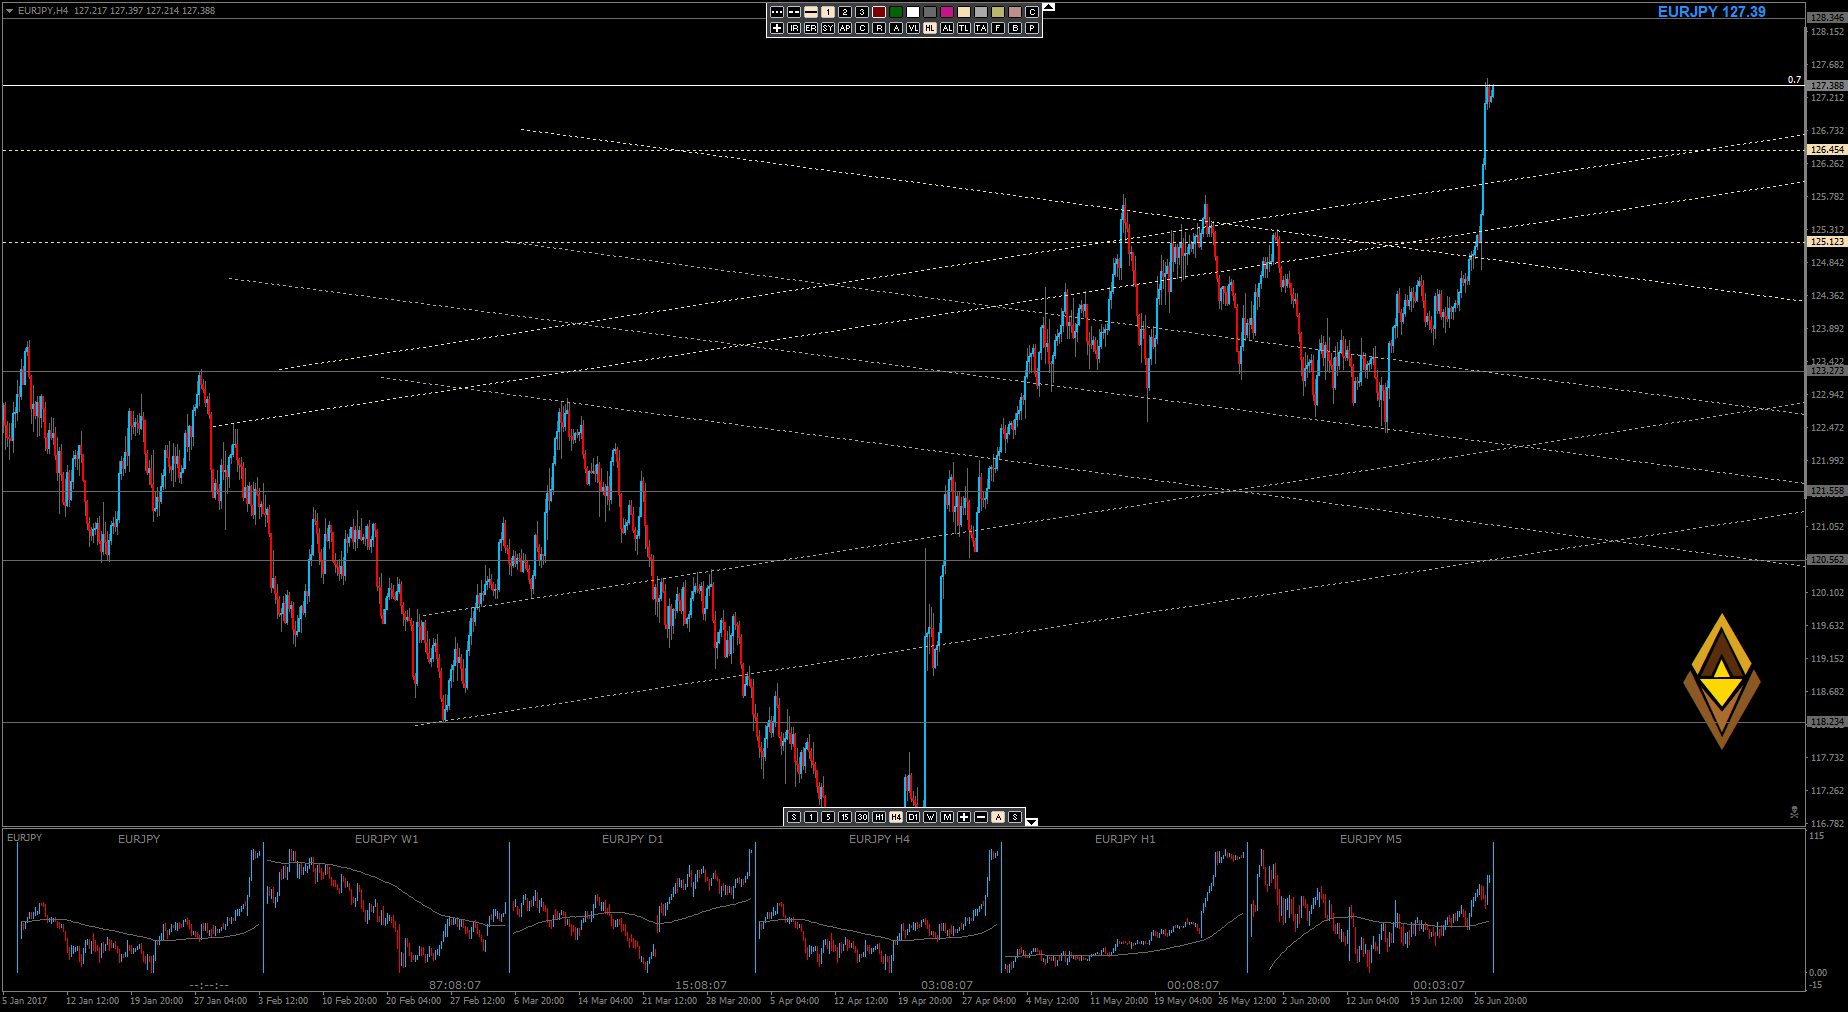
Task: Toggle the HL horizontal line tool
Action: 930,28
